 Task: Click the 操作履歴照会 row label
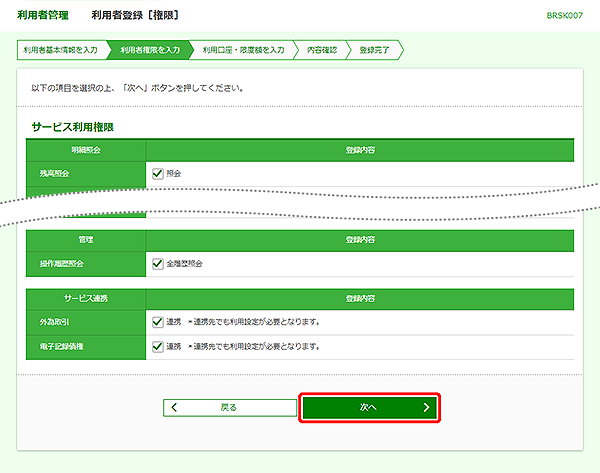point(62,264)
